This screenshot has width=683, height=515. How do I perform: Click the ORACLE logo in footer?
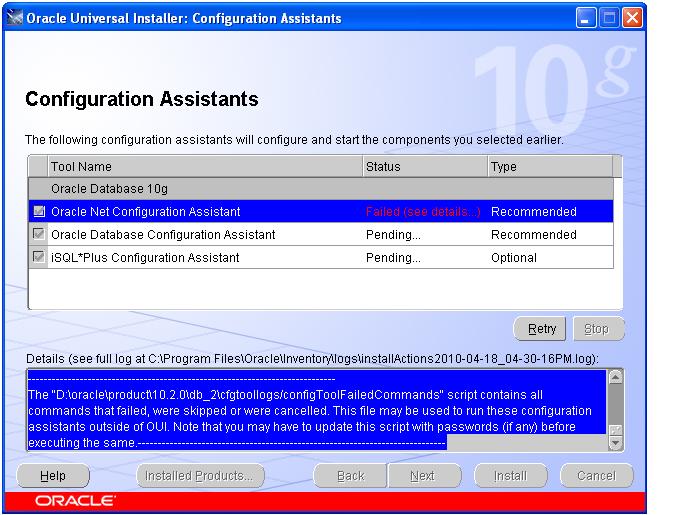click(75, 501)
